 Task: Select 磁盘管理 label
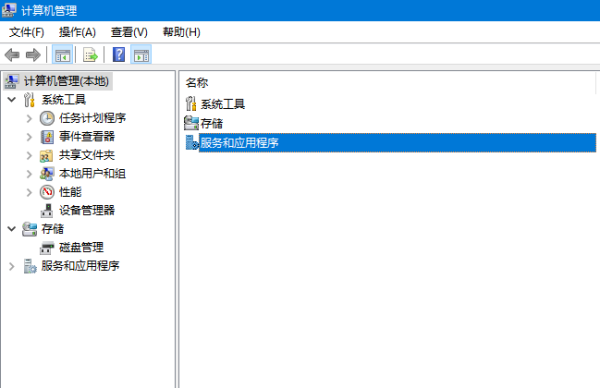[81, 247]
